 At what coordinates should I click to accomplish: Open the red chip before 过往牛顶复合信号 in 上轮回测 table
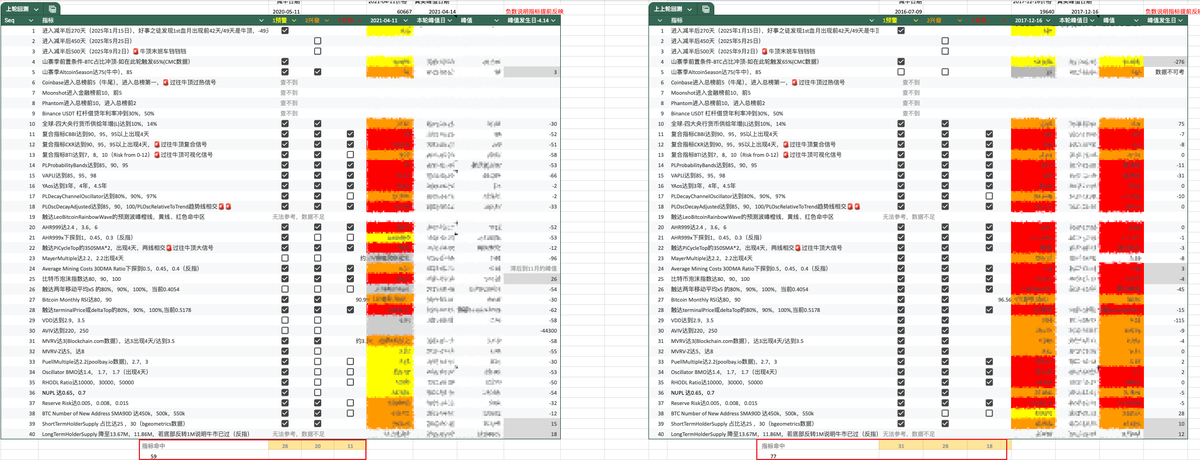point(156,144)
